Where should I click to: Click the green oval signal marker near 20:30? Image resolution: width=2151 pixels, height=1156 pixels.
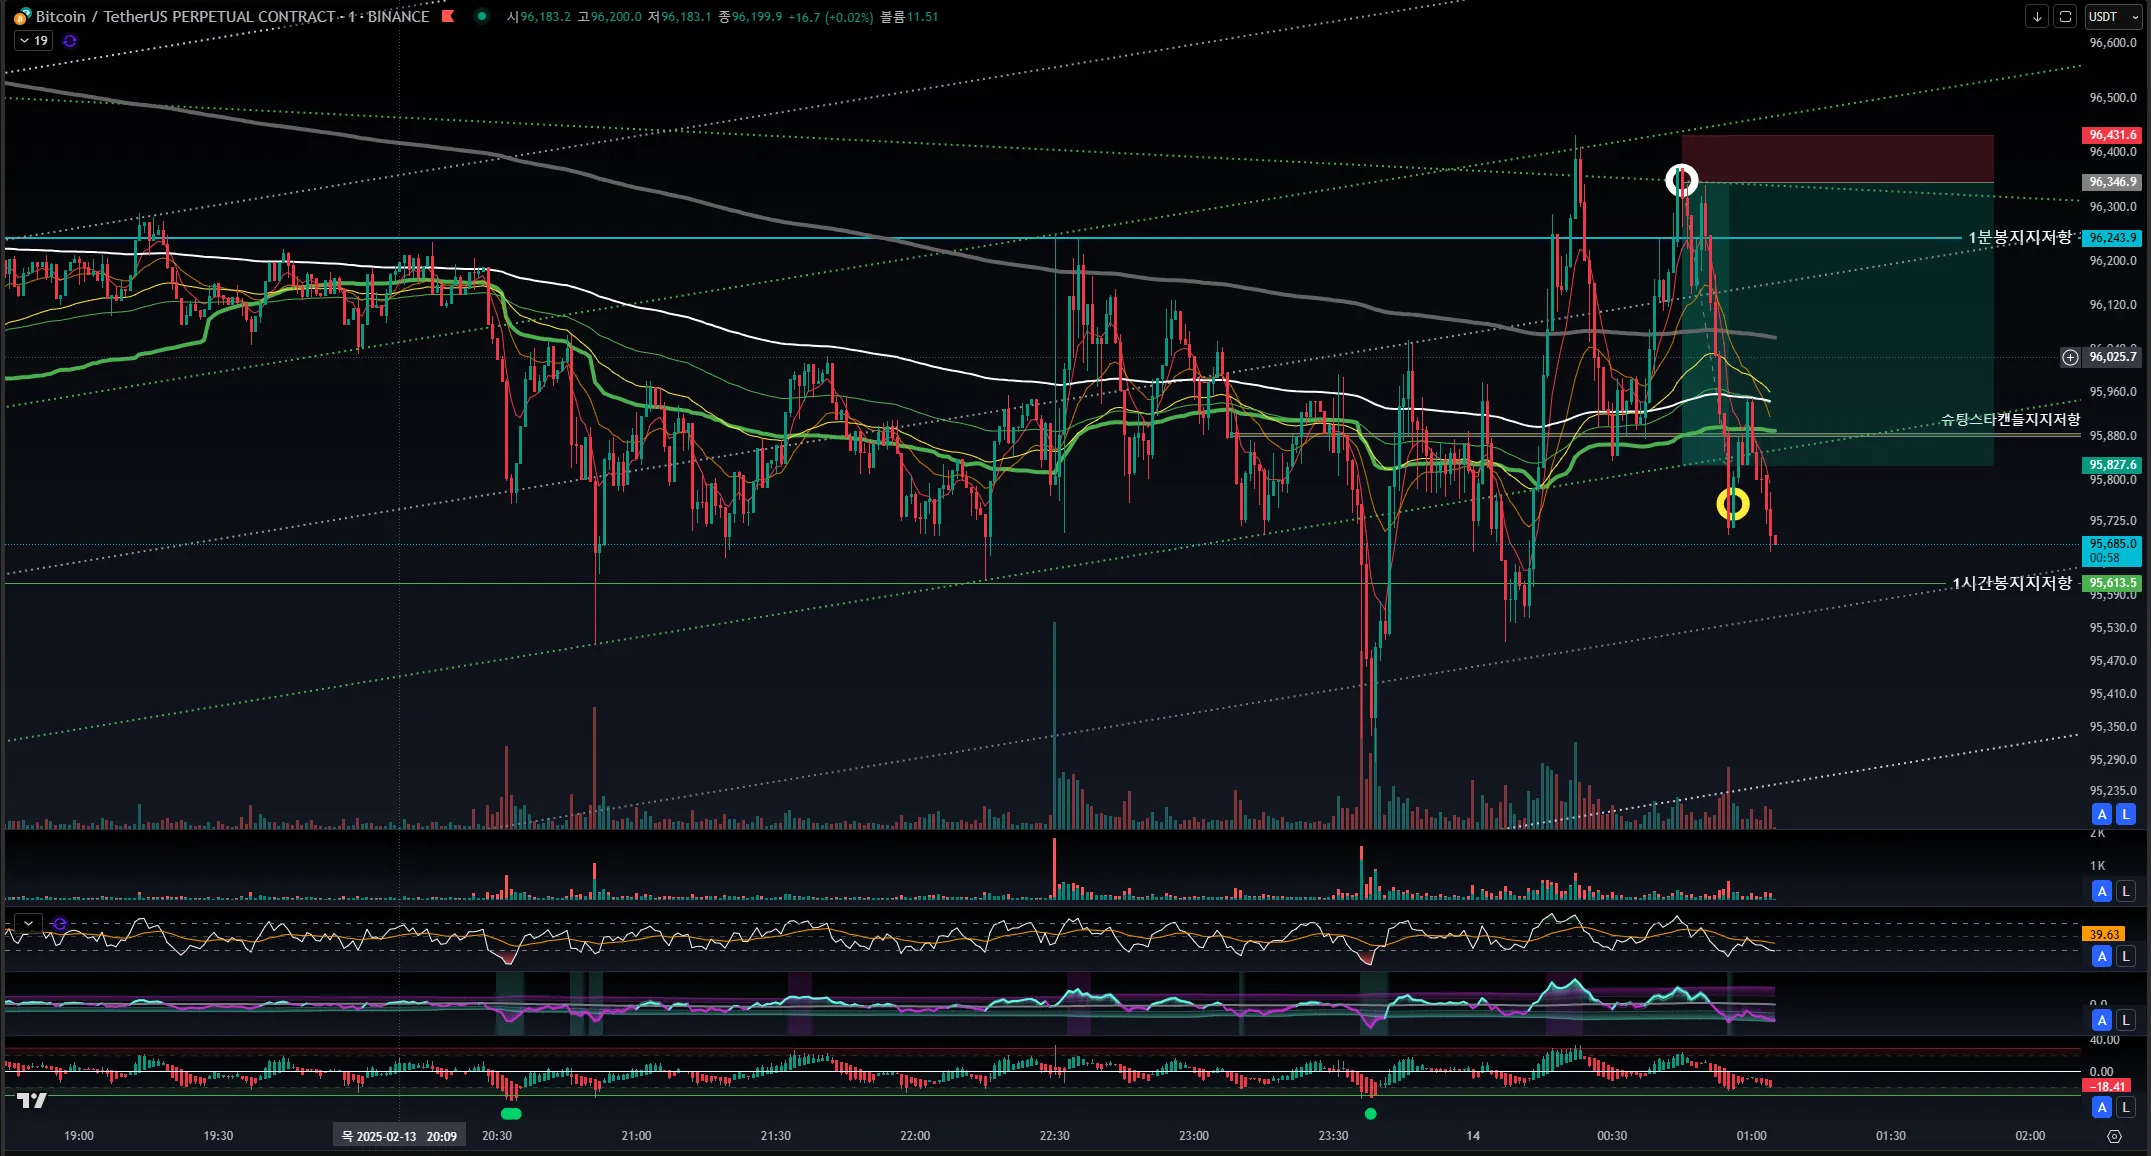click(x=511, y=1113)
